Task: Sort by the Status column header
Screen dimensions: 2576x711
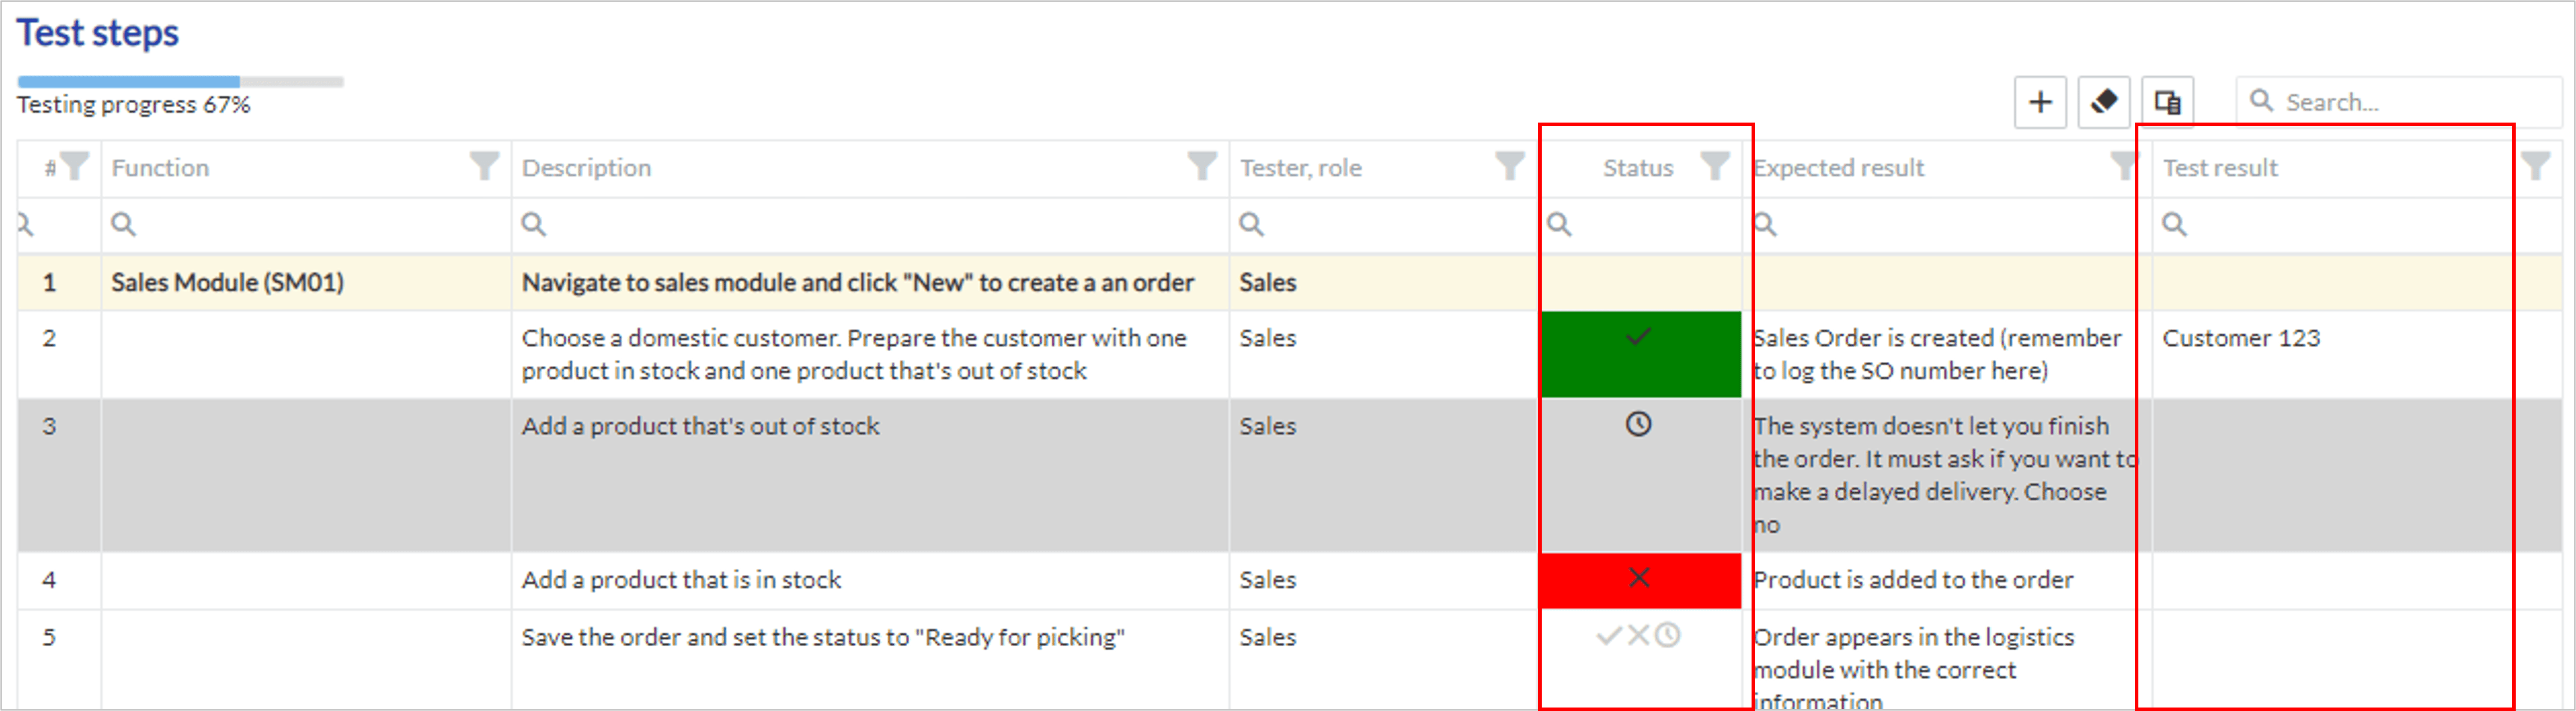Action: [1638, 168]
